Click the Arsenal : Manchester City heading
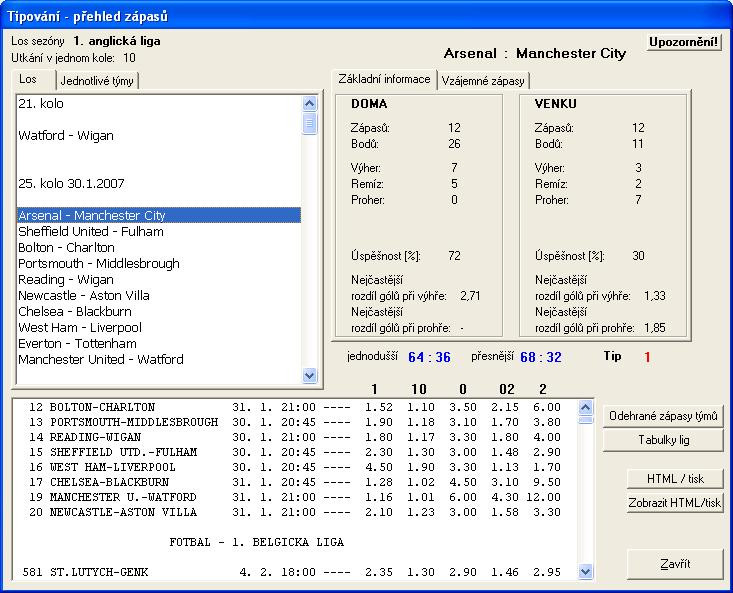The image size is (733, 593). [x=535, y=53]
